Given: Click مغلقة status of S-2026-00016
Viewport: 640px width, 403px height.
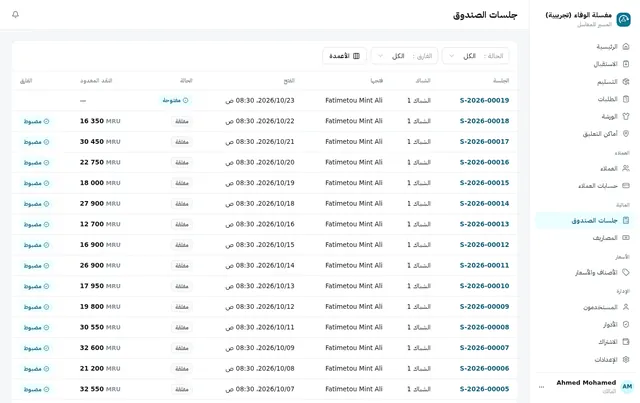Looking at the screenshot, I should 182,163.
